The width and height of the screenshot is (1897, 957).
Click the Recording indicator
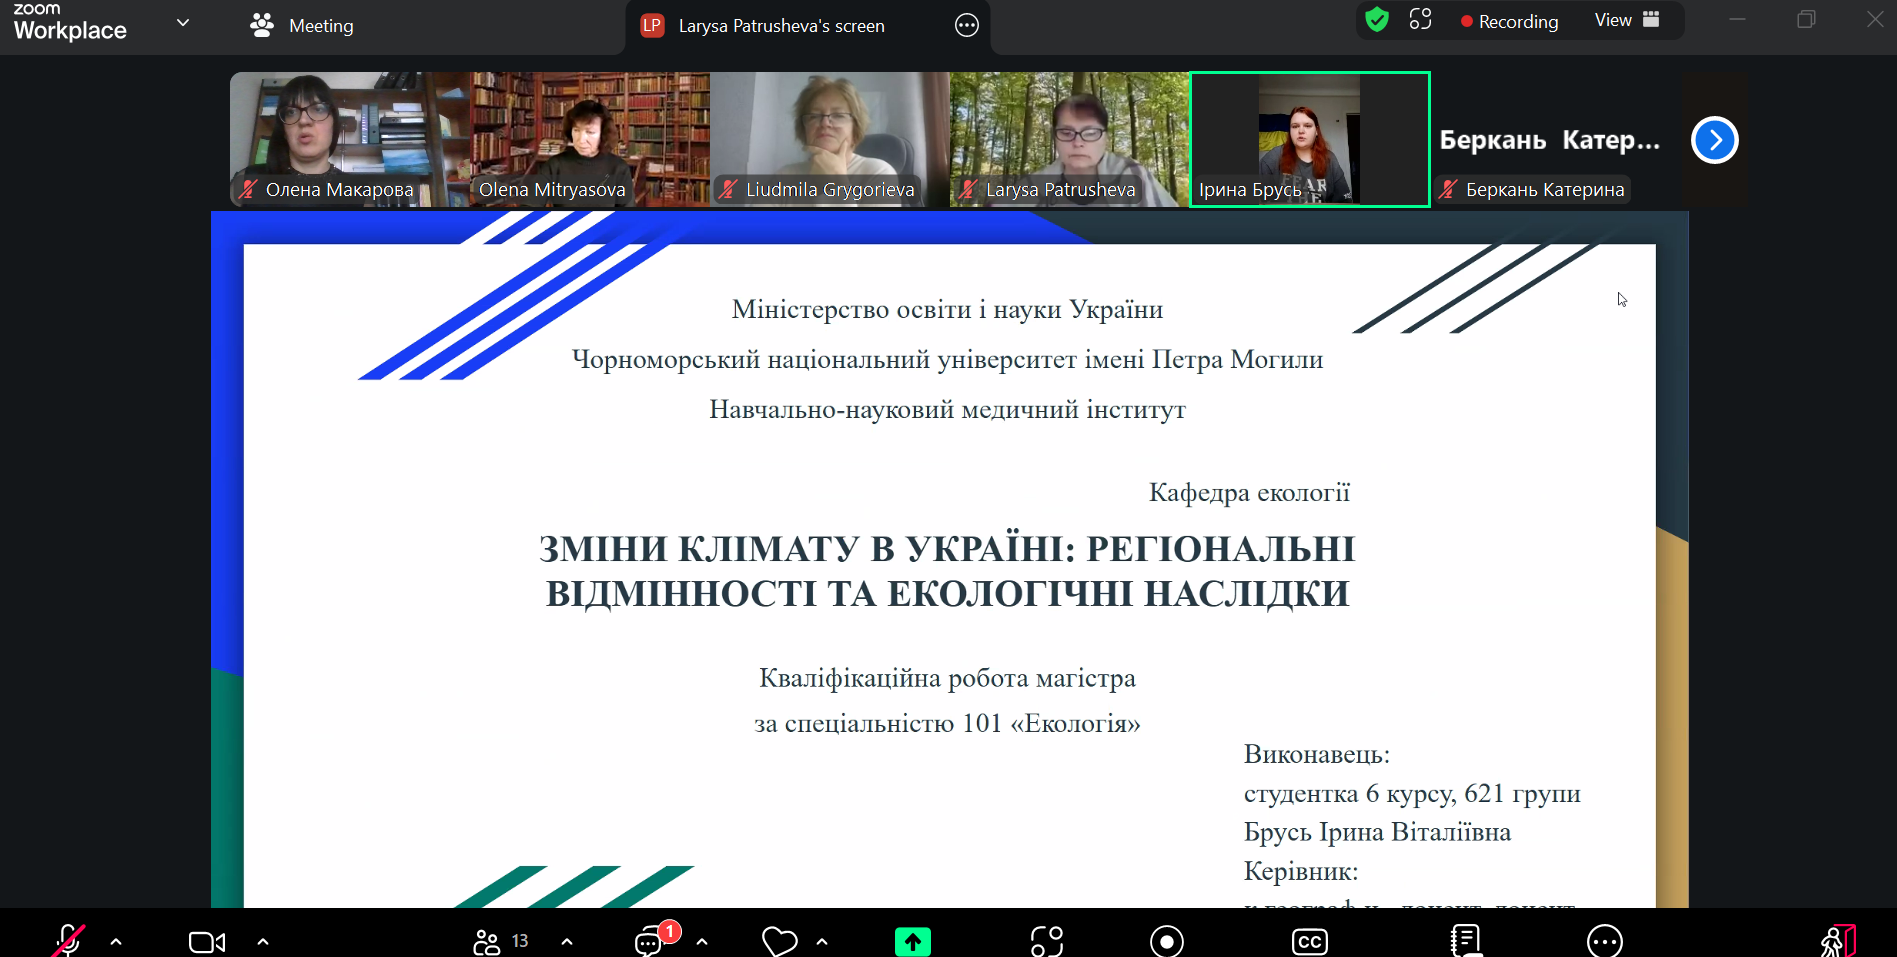(1509, 21)
